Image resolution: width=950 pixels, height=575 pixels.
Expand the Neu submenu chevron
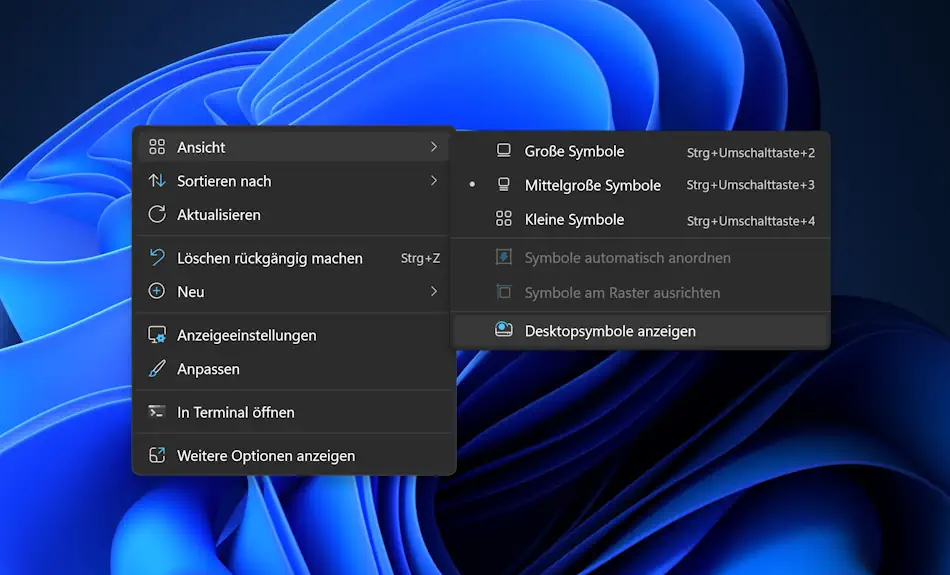point(434,291)
